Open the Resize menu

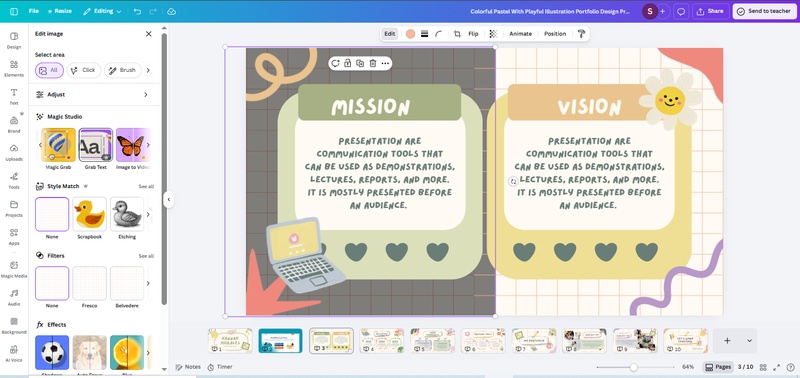click(59, 11)
